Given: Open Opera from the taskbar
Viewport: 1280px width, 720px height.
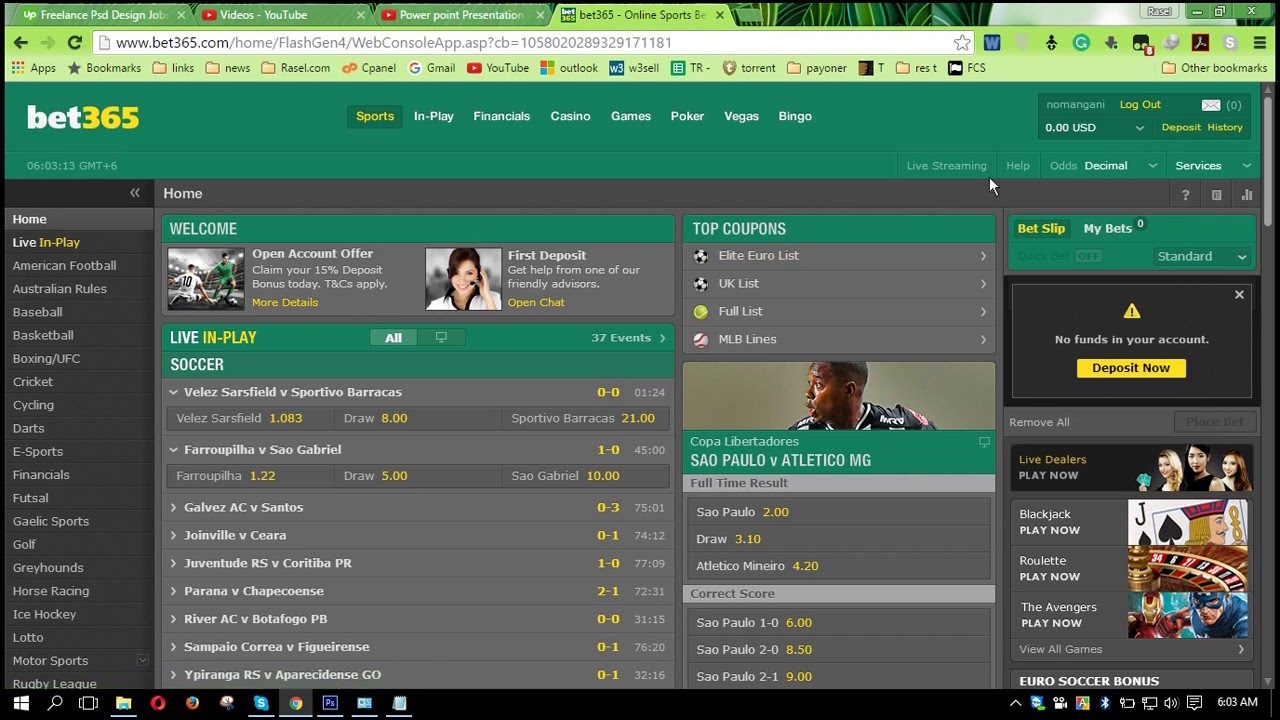Looking at the screenshot, I should click(x=158, y=703).
